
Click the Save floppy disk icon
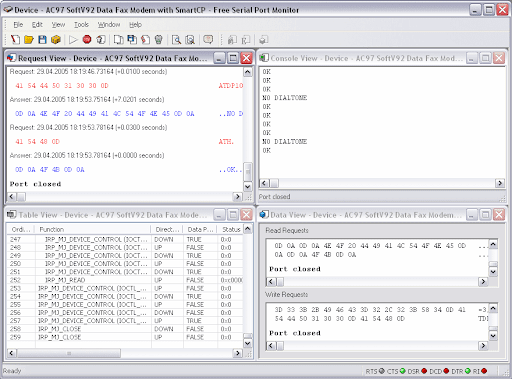coord(42,40)
